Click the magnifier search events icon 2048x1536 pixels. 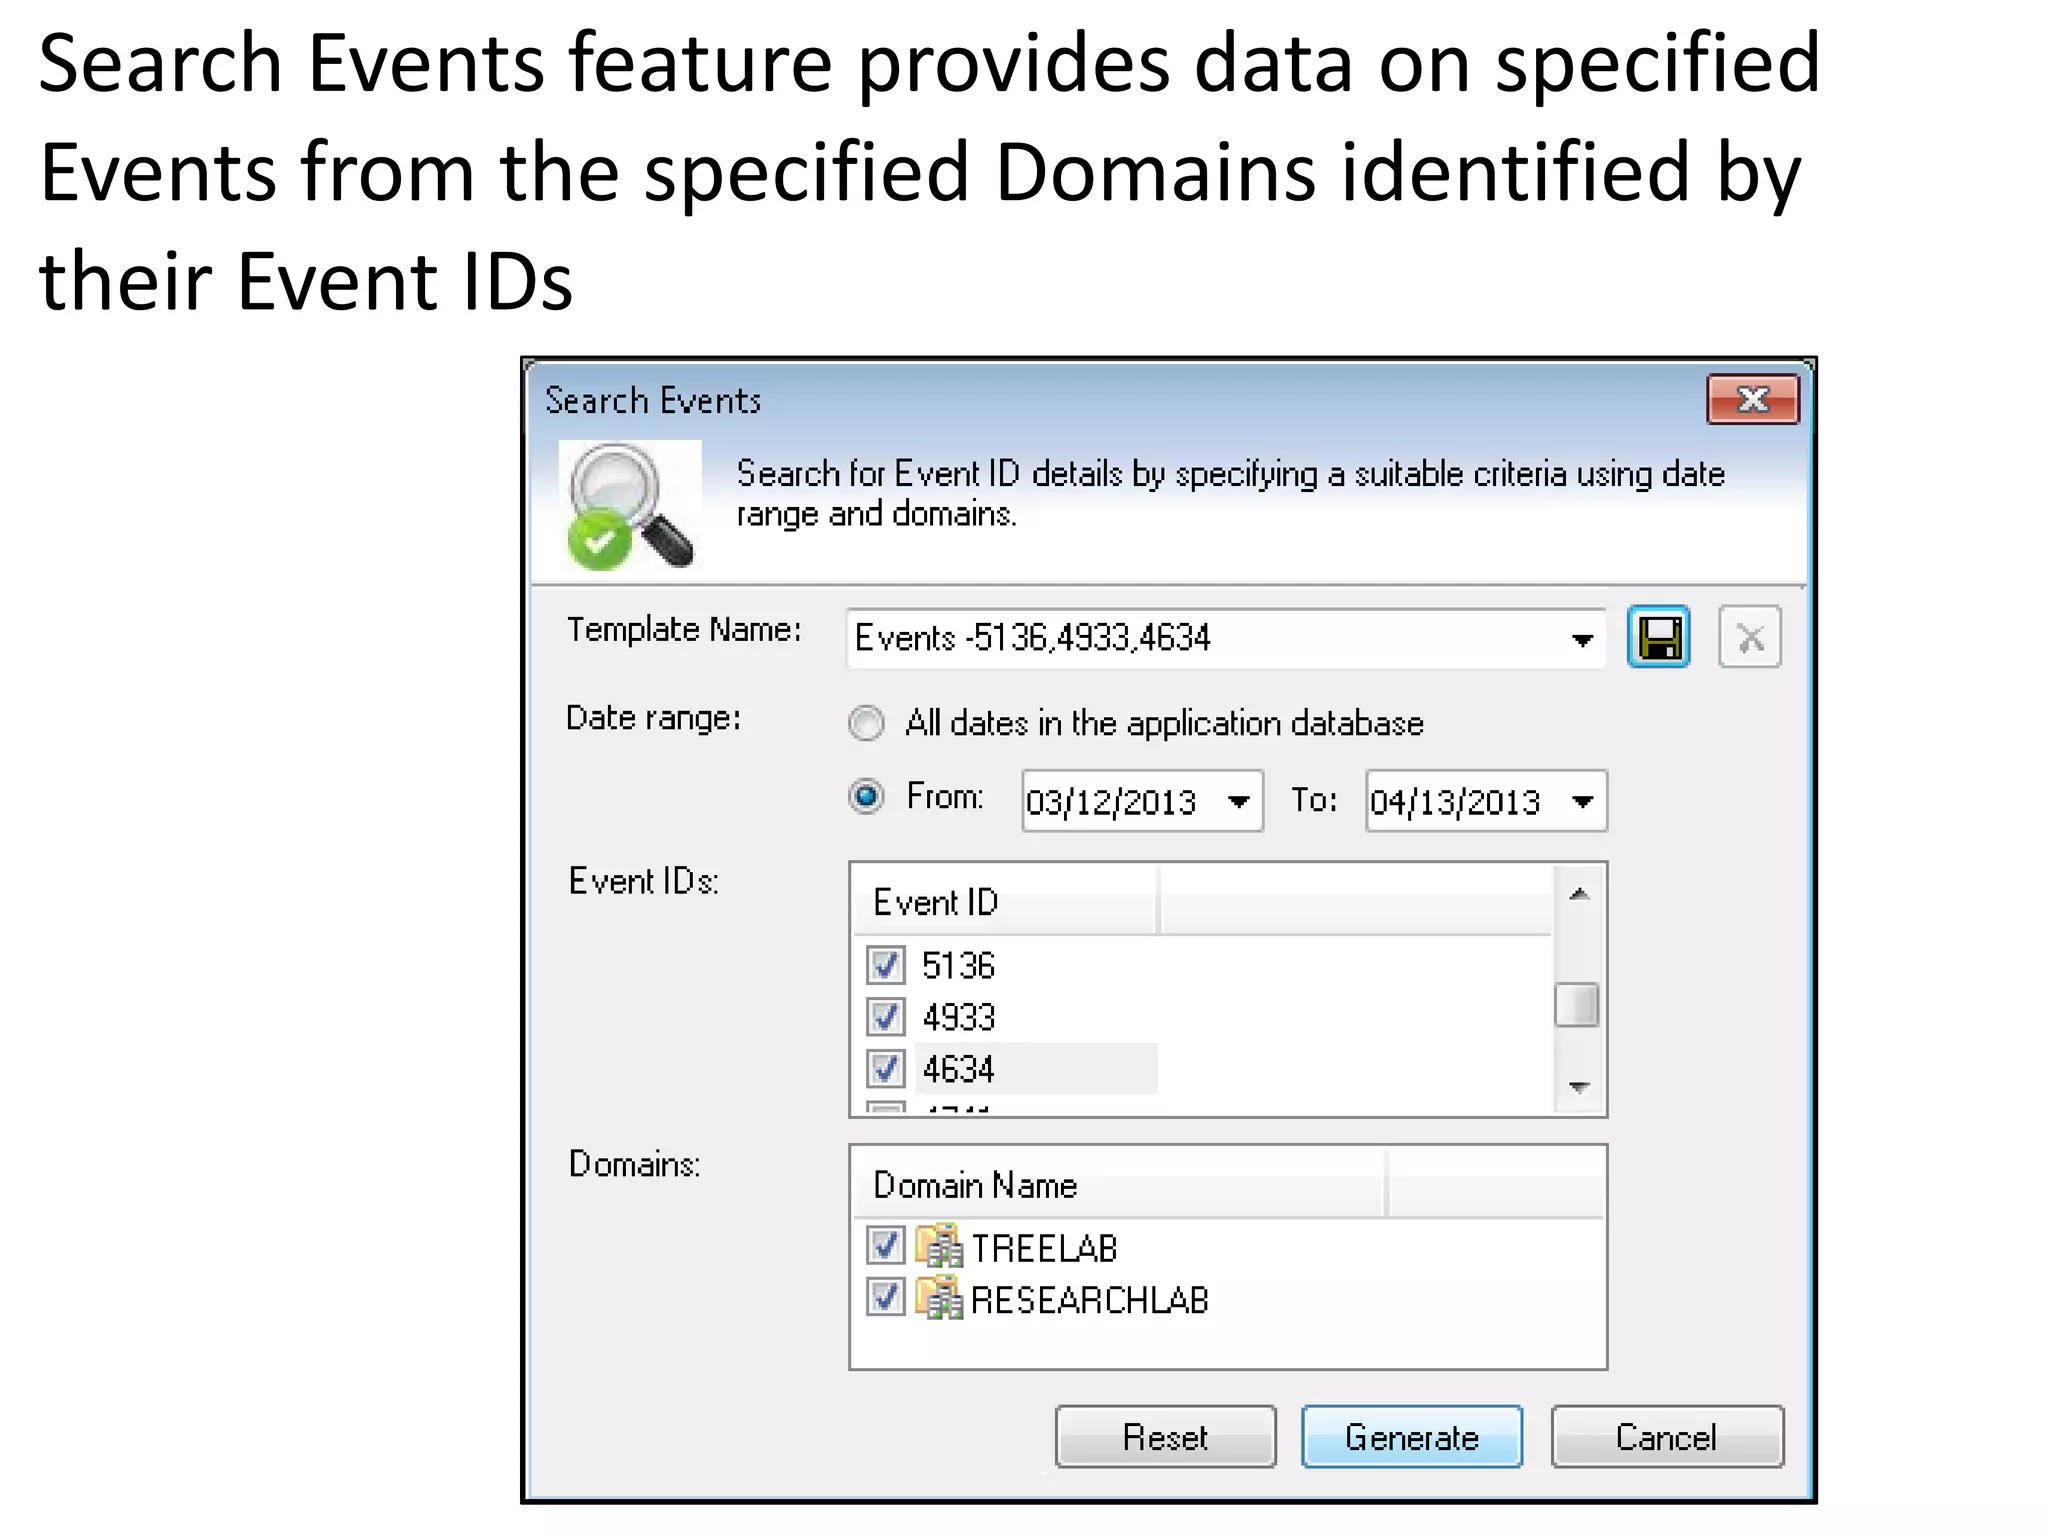tap(630, 506)
